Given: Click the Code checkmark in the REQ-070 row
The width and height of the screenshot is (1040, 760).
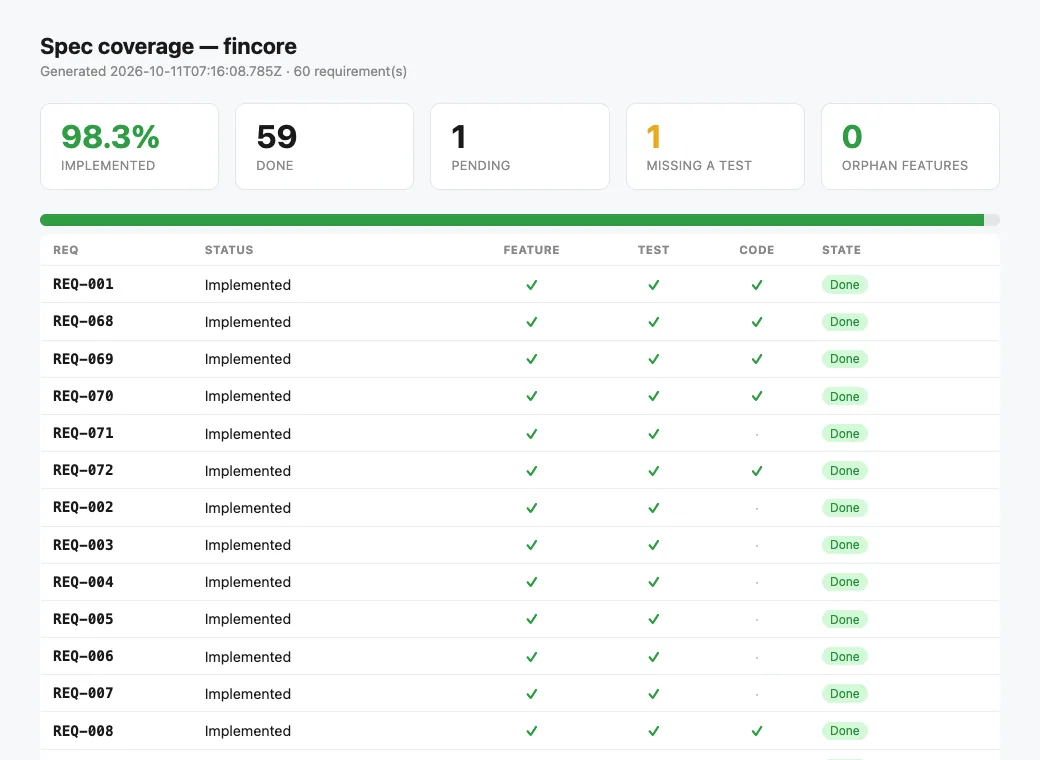Looking at the screenshot, I should pos(757,396).
